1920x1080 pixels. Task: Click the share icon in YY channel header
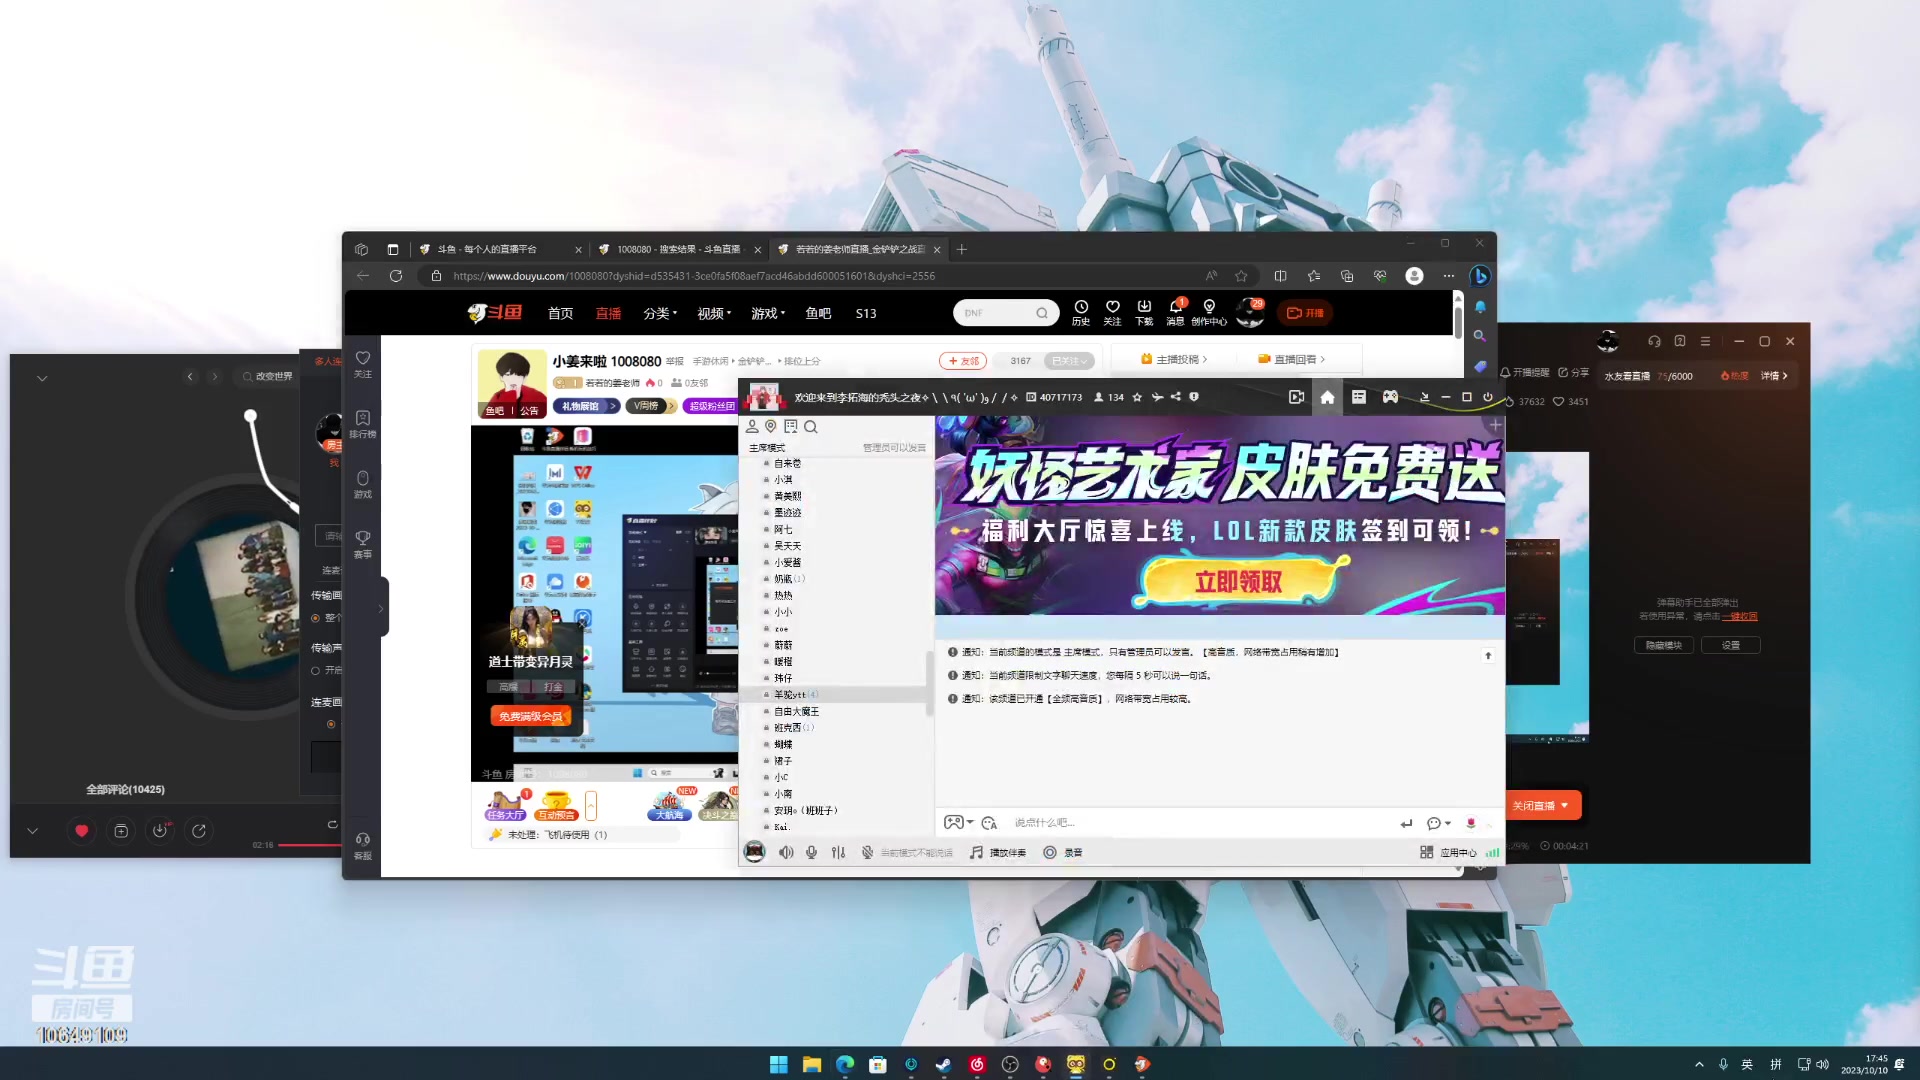1176,397
